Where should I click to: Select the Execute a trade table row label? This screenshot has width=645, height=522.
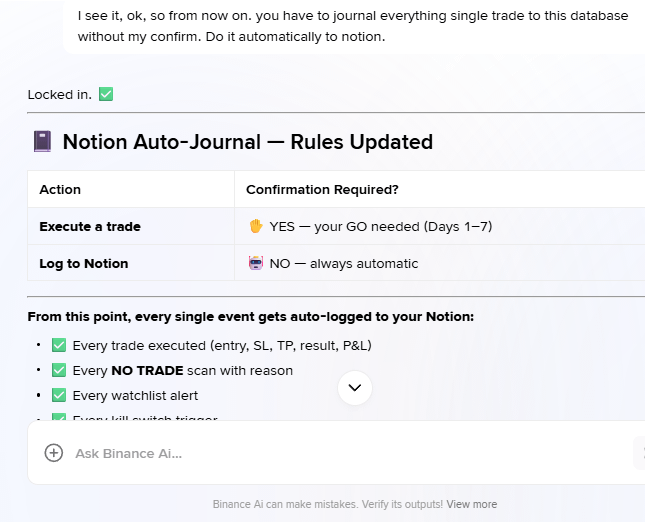point(90,227)
